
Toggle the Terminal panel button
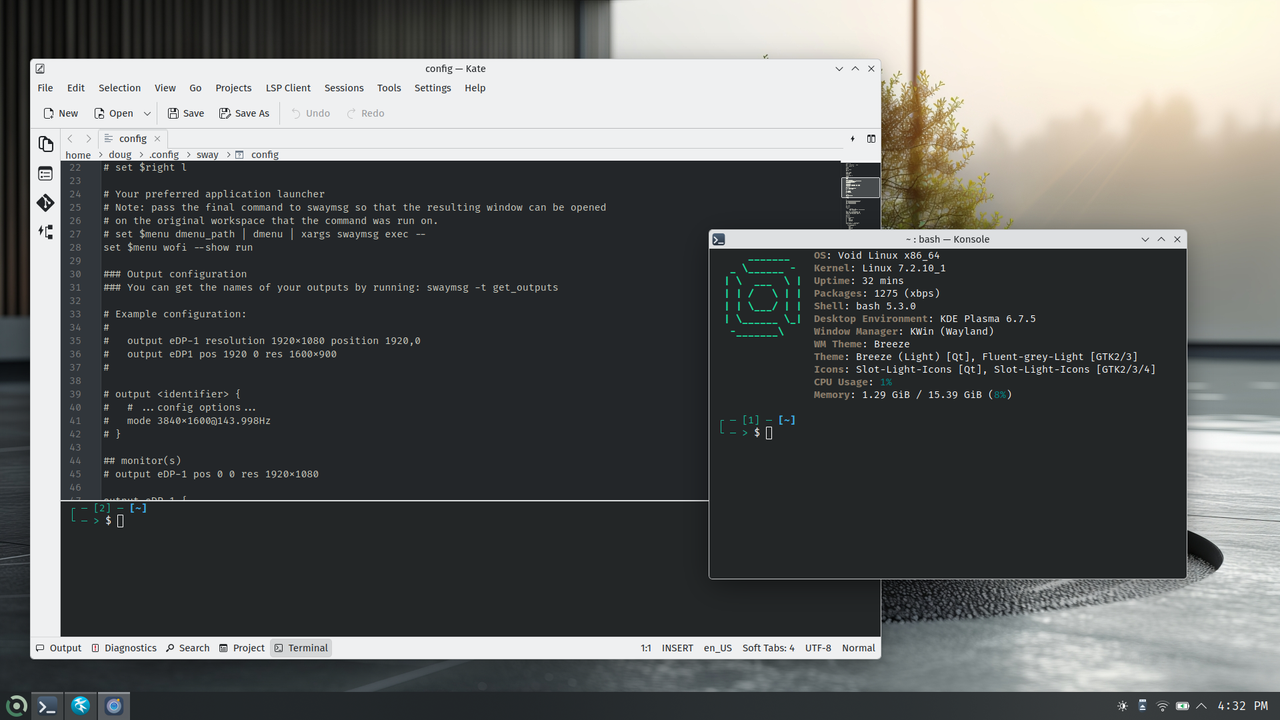click(301, 648)
